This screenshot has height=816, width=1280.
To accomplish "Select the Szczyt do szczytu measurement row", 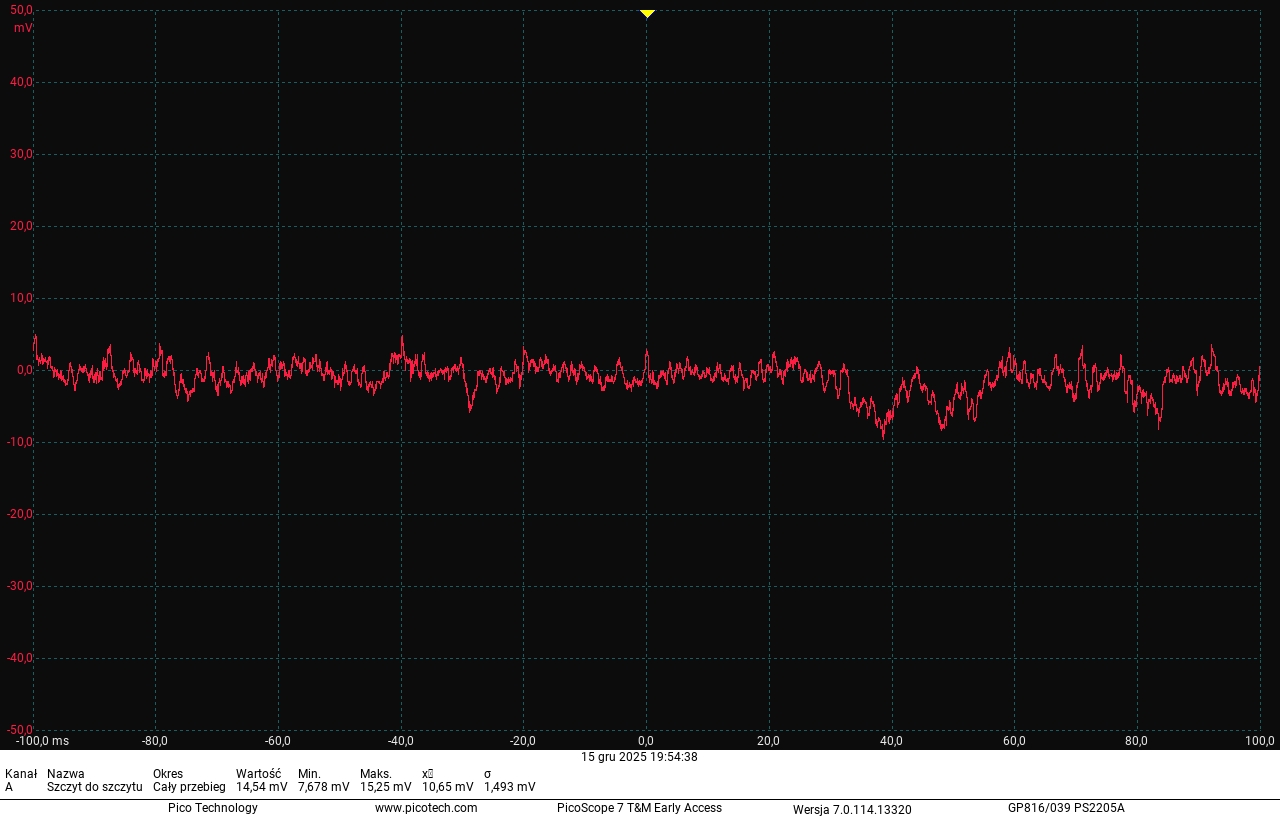I will 94,787.
